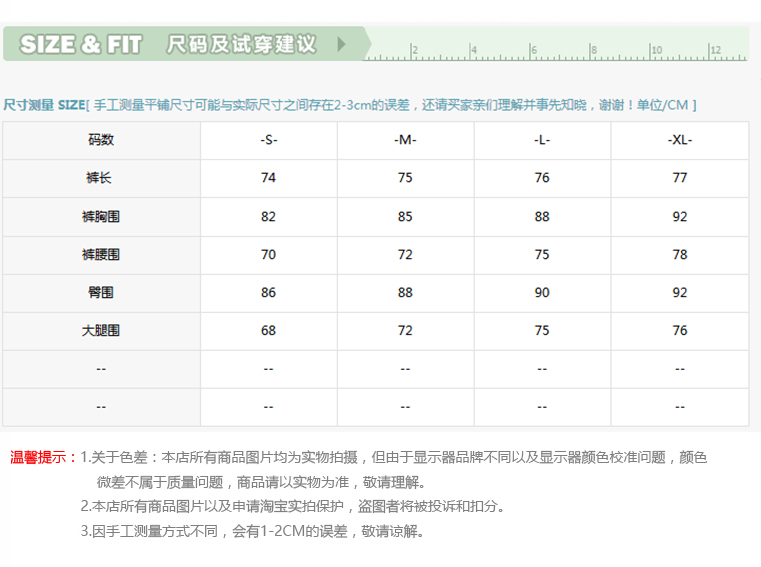Select the -S- size column header
The height and width of the screenshot is (567, 761).
pos(268,140)
